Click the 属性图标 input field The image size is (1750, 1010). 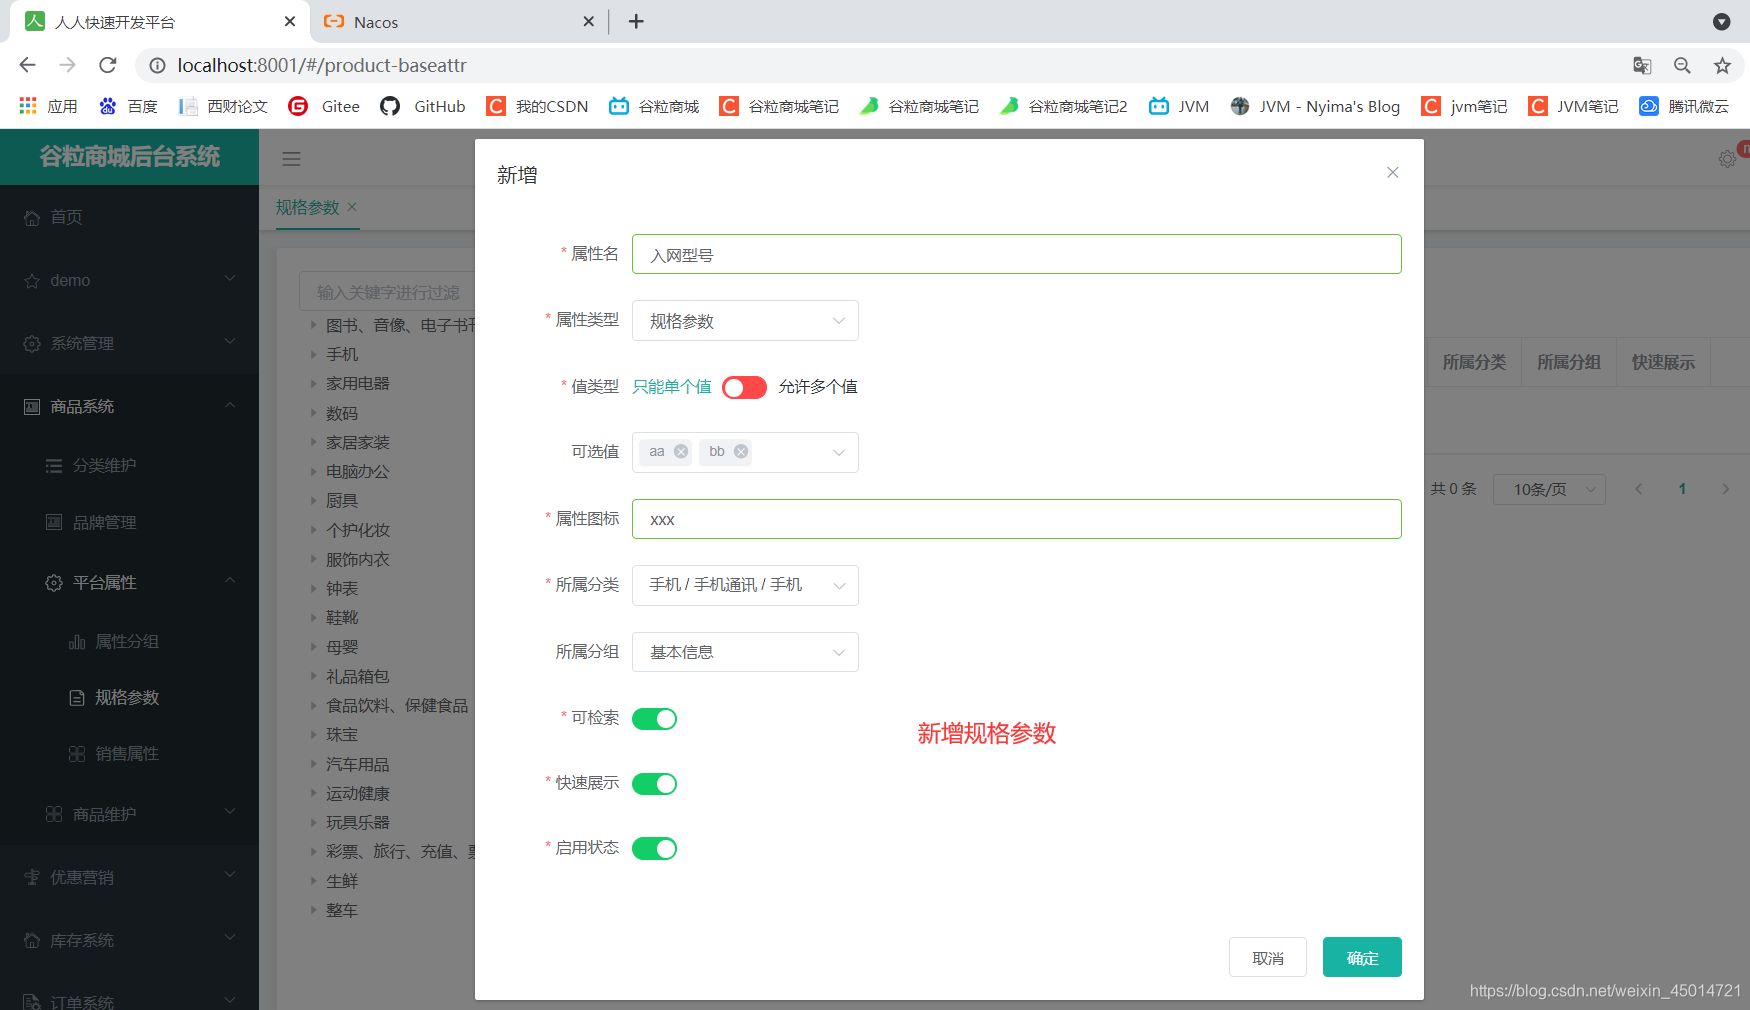pos(1016,519)
